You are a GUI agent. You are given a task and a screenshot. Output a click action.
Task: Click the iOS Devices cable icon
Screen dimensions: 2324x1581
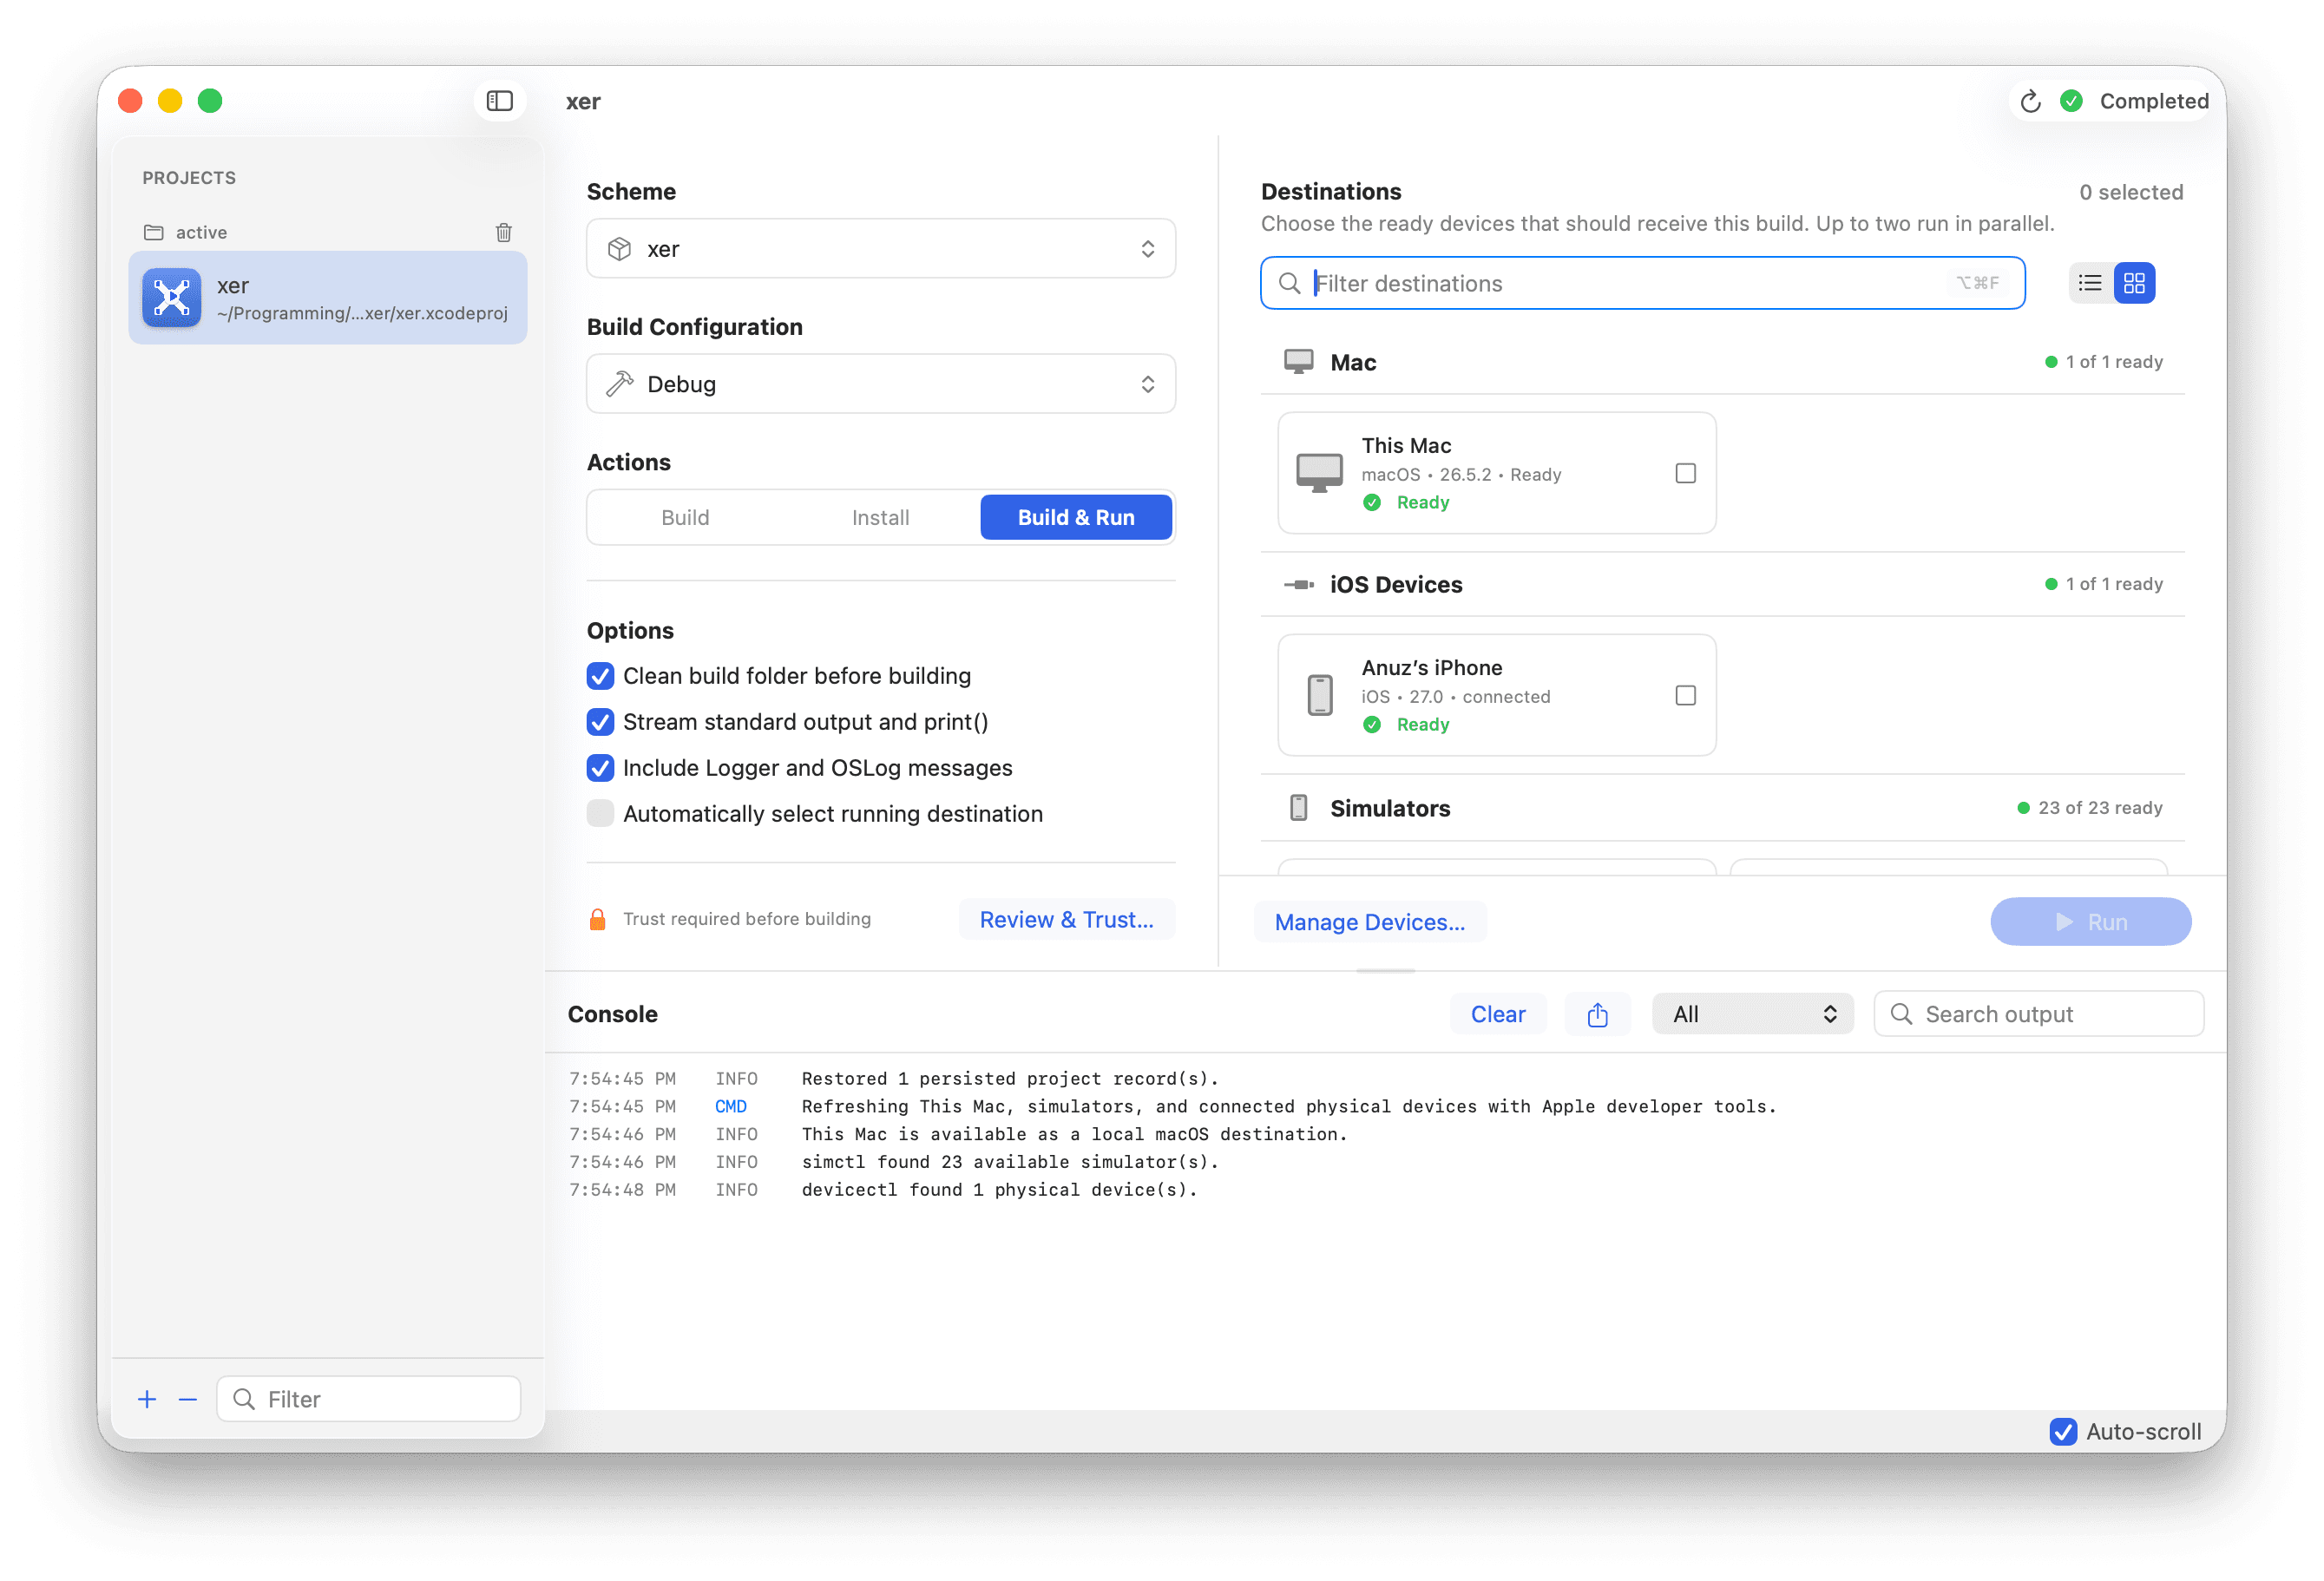pos(1298,585)
